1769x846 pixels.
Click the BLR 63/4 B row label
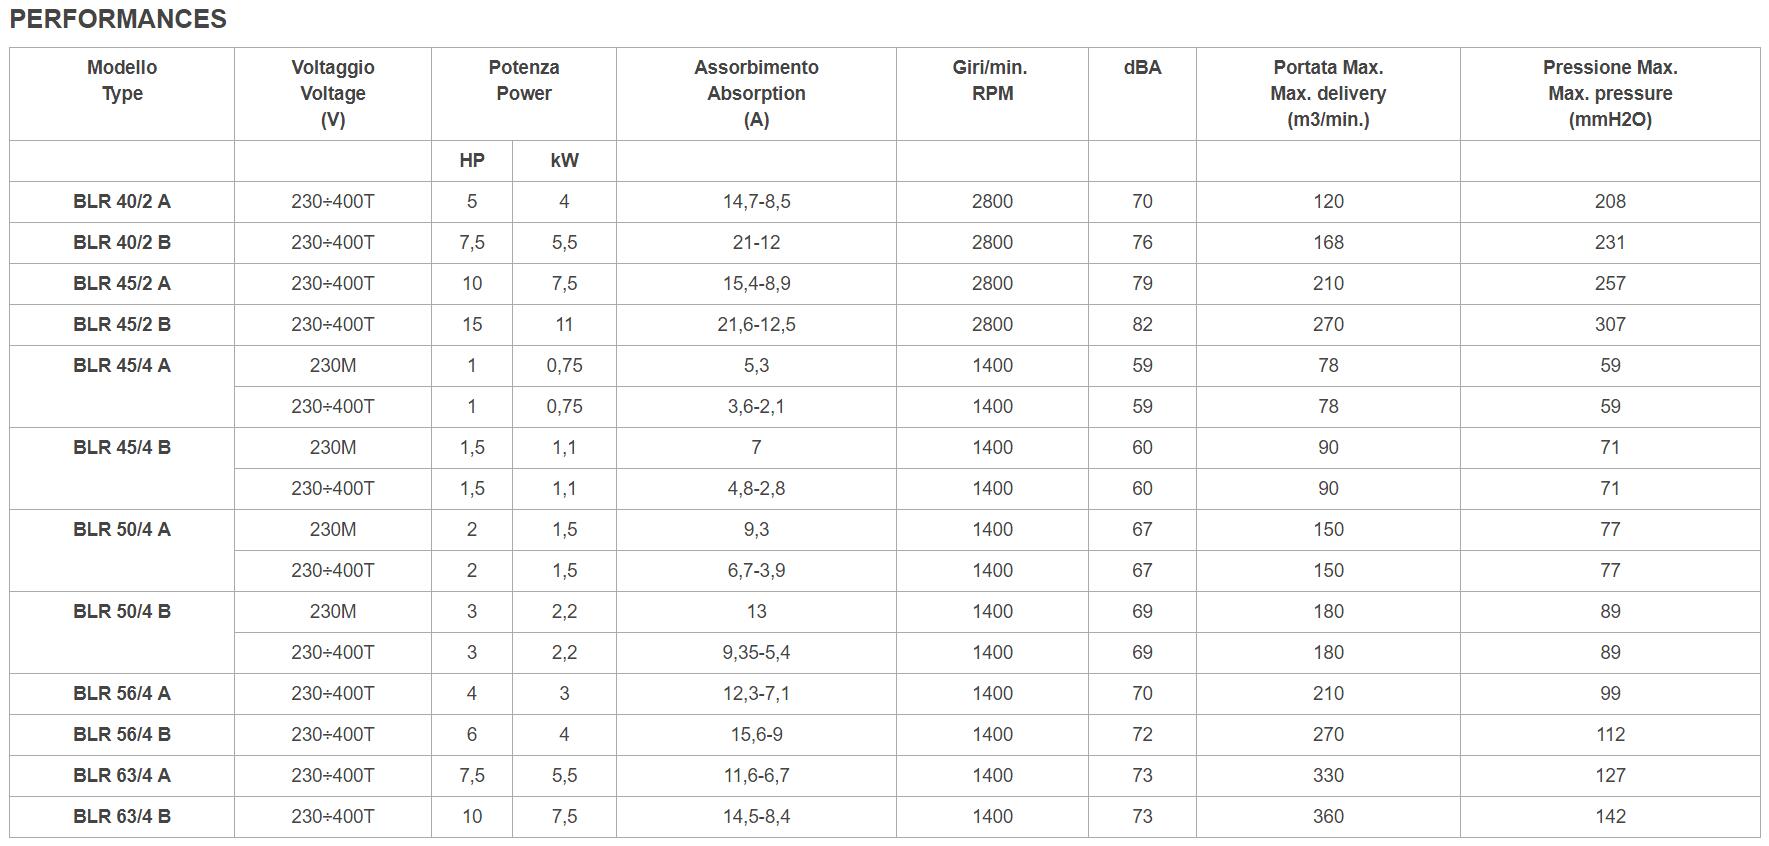(122, 816)
